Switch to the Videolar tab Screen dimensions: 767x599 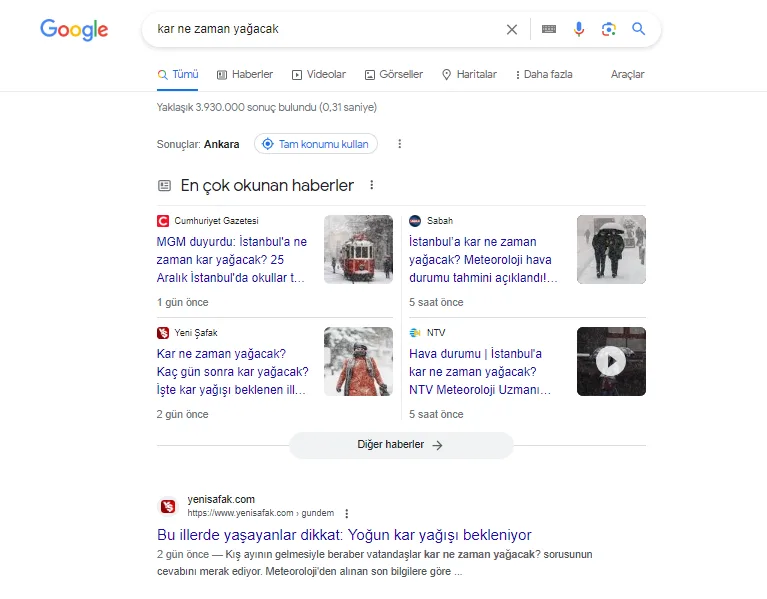(x=319, y=74)
